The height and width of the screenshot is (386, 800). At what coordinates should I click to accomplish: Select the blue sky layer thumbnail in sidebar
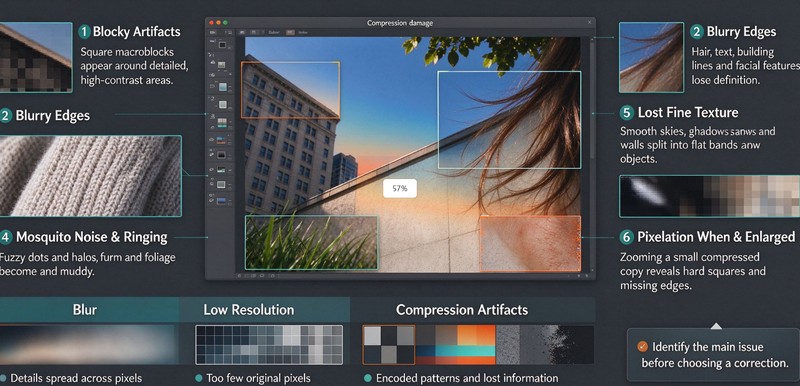[221, 201]
